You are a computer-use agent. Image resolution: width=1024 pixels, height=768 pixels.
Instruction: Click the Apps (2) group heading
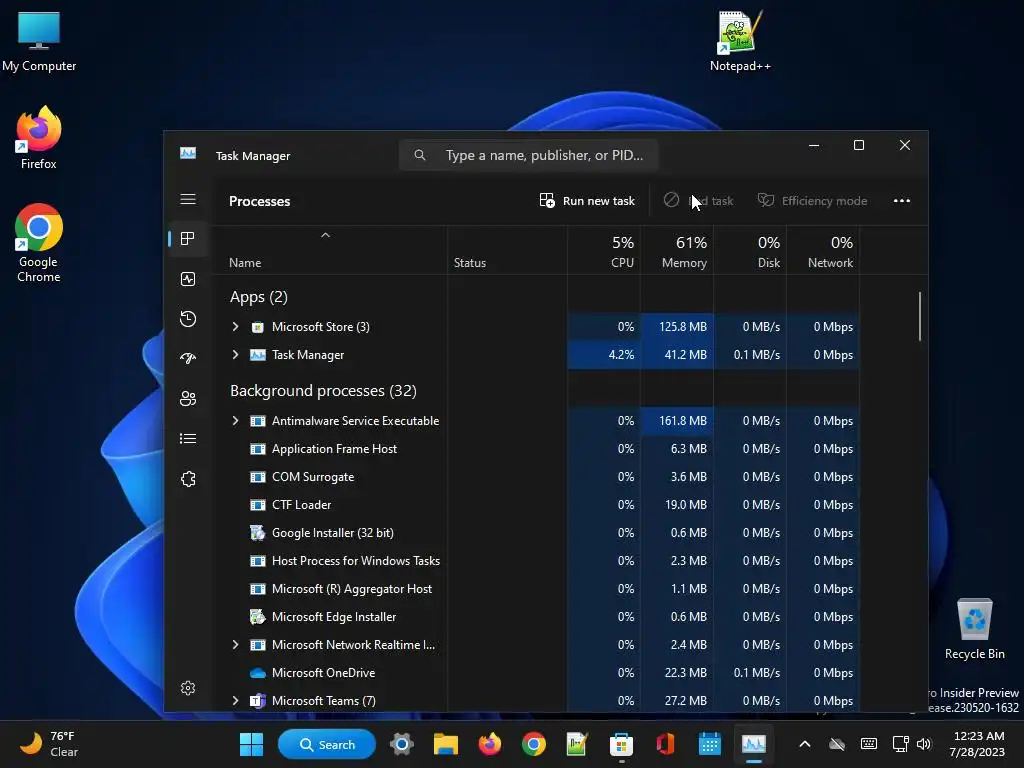259,297
